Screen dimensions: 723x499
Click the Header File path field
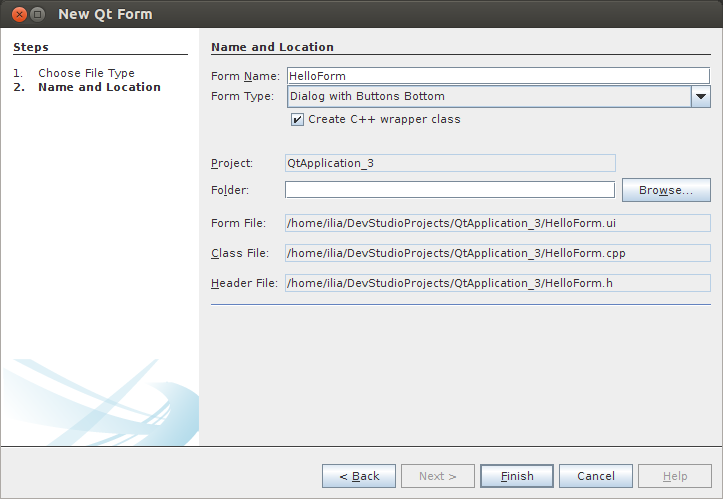point(497,284)
